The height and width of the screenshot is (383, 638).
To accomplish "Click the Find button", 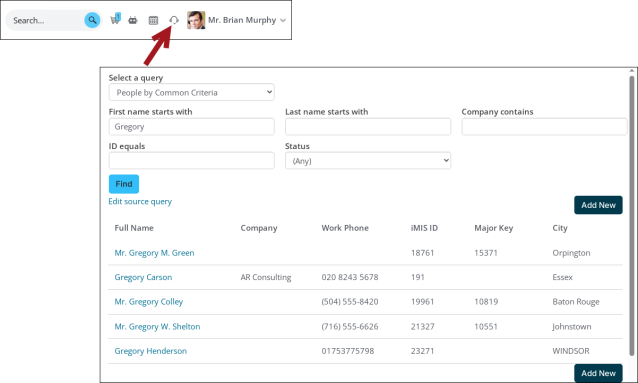I will (x=124, y=184).
